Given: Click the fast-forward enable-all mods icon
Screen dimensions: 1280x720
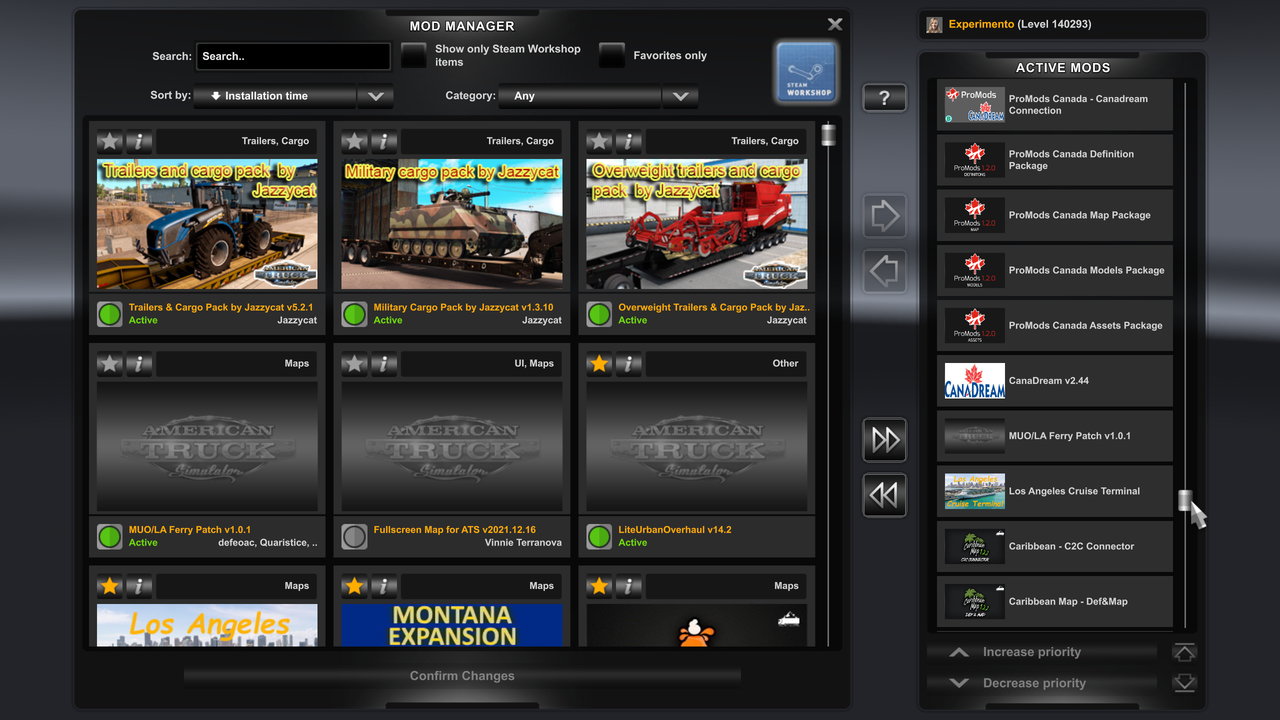Looking at the screenshot, I should pyautogui.click(x=884, y=439).
